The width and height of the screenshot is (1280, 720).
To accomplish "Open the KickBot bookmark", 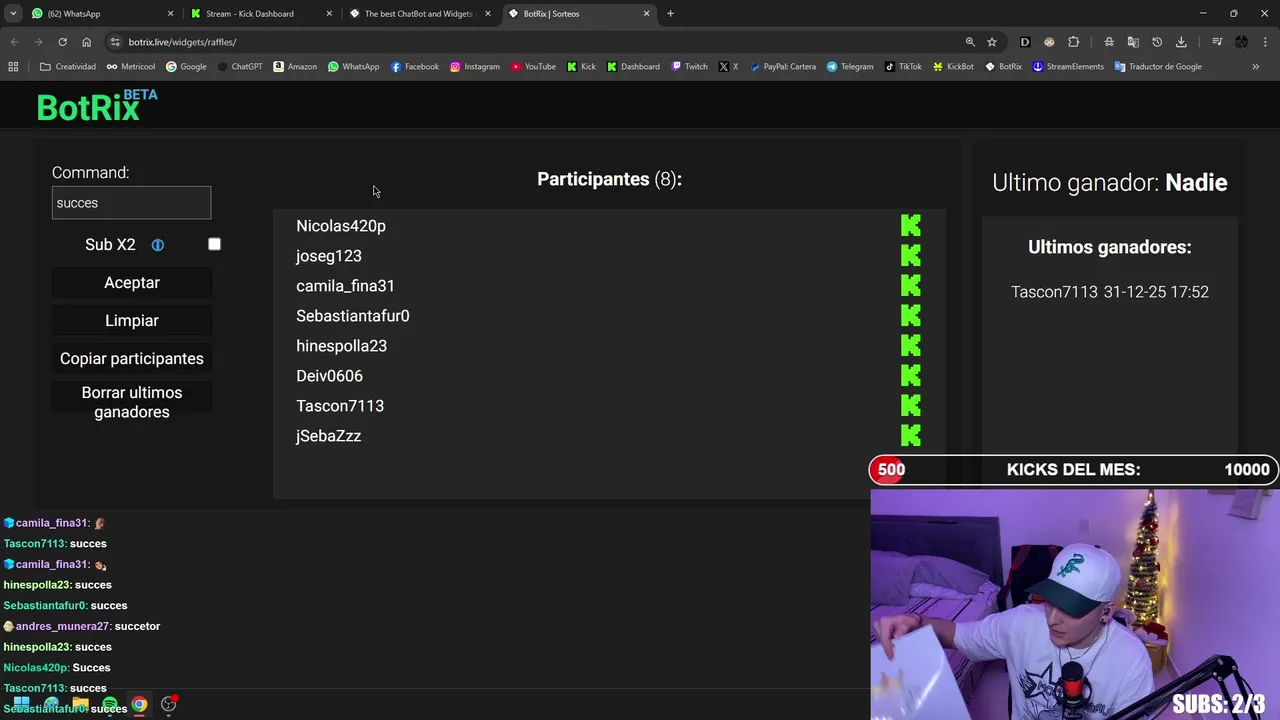I will click(953, 67).
